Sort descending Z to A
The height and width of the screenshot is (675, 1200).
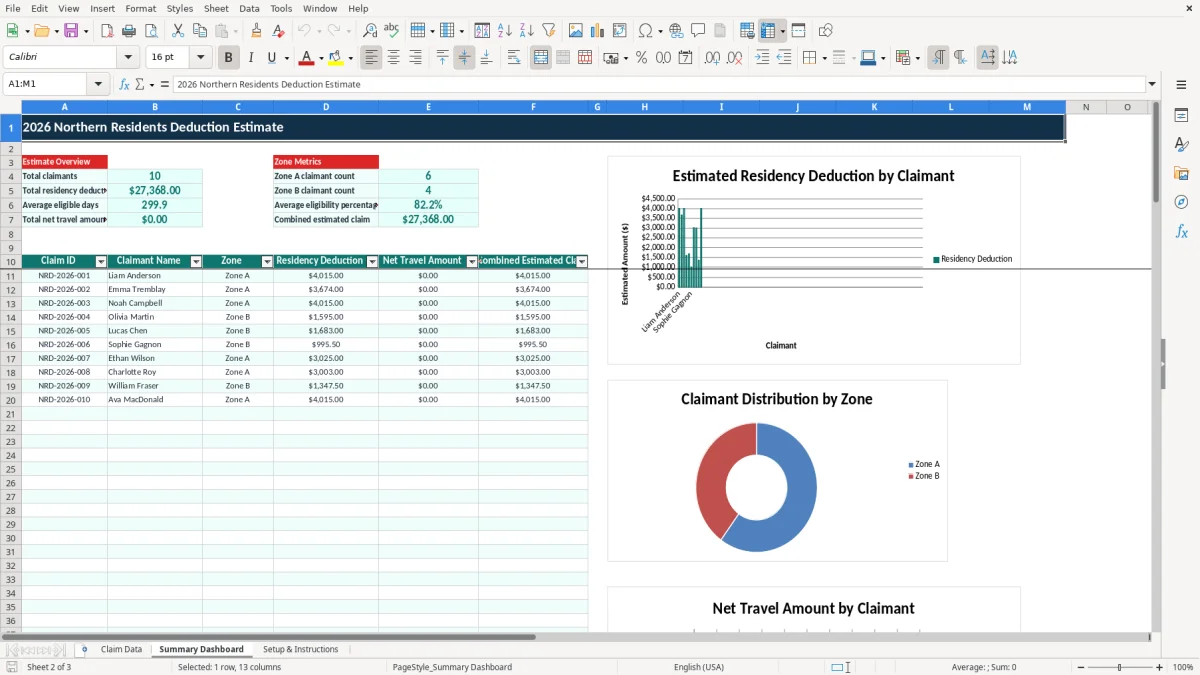526,31
